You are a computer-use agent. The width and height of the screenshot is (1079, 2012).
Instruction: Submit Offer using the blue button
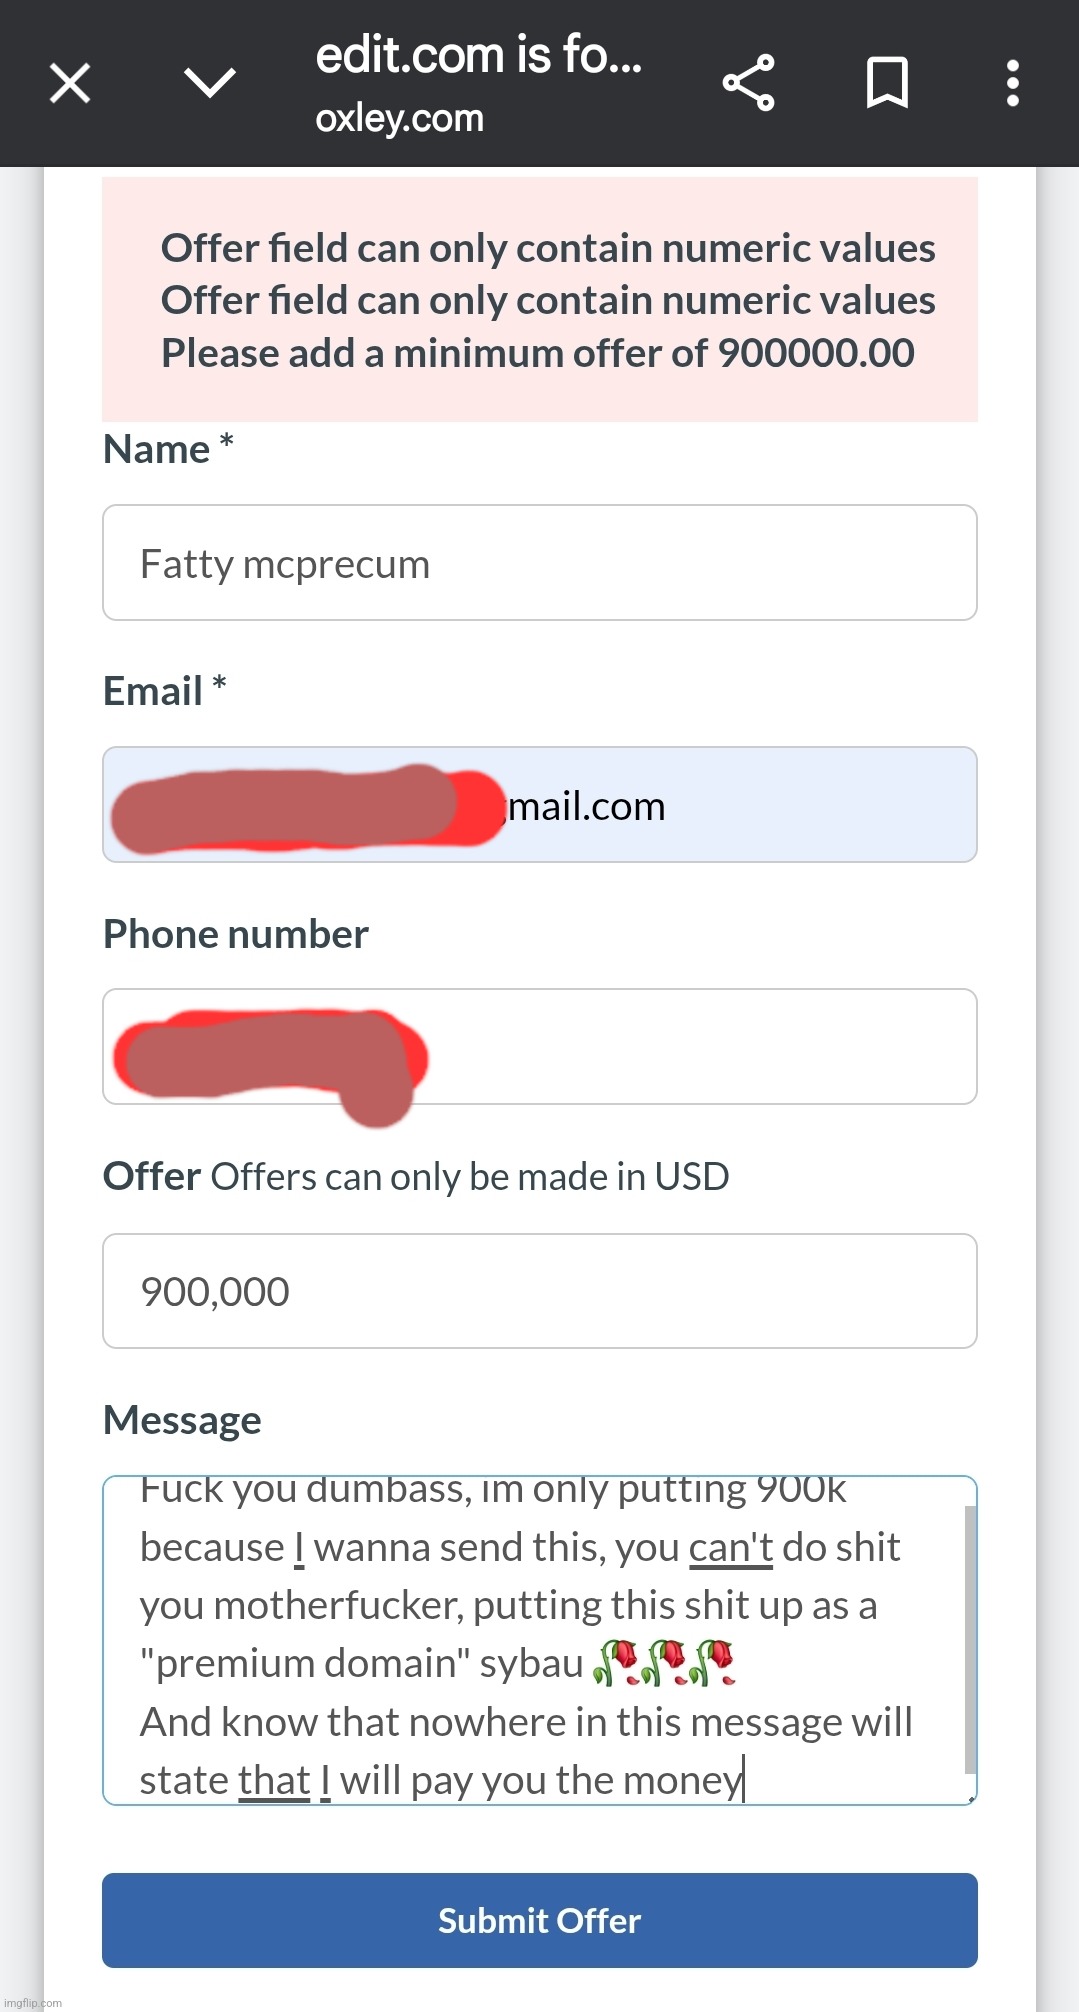[539, 1920]
